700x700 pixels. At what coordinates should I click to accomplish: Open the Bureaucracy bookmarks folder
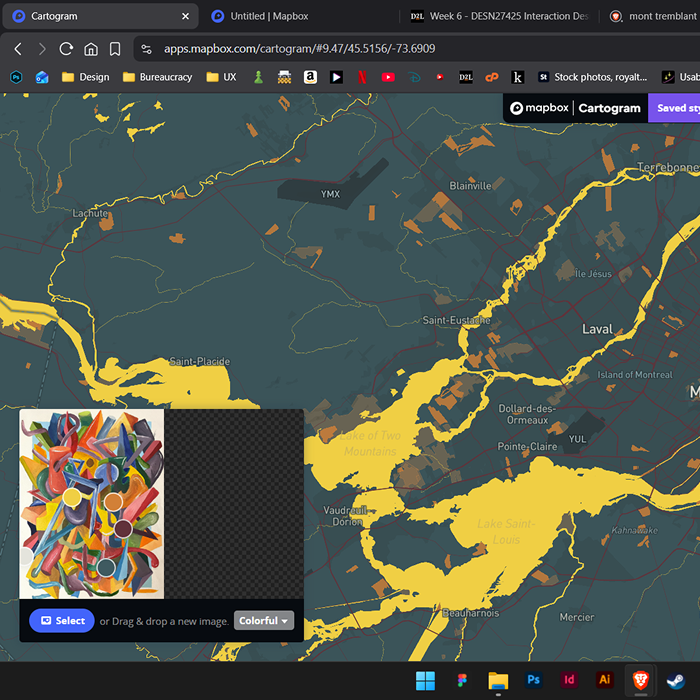[157, 77]
